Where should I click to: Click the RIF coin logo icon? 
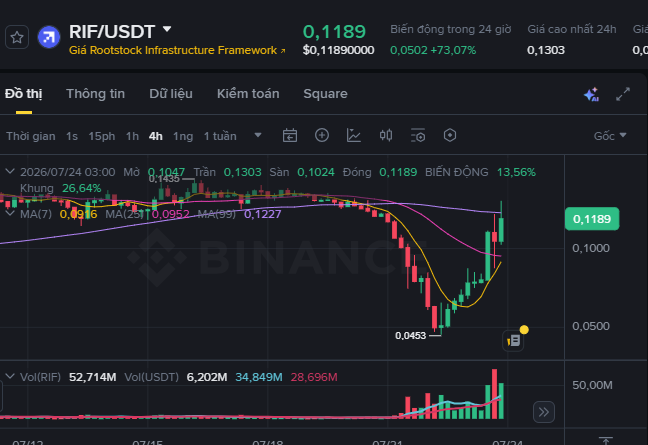click(x=49, y=37)
